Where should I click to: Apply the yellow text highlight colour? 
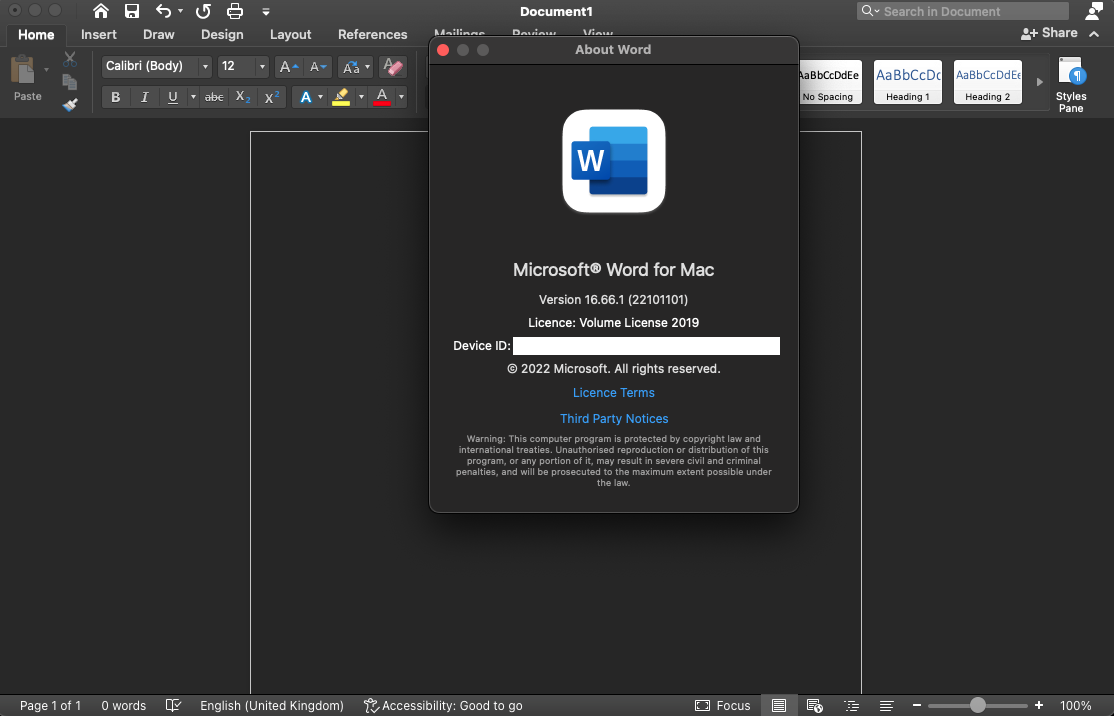(341, 97)
